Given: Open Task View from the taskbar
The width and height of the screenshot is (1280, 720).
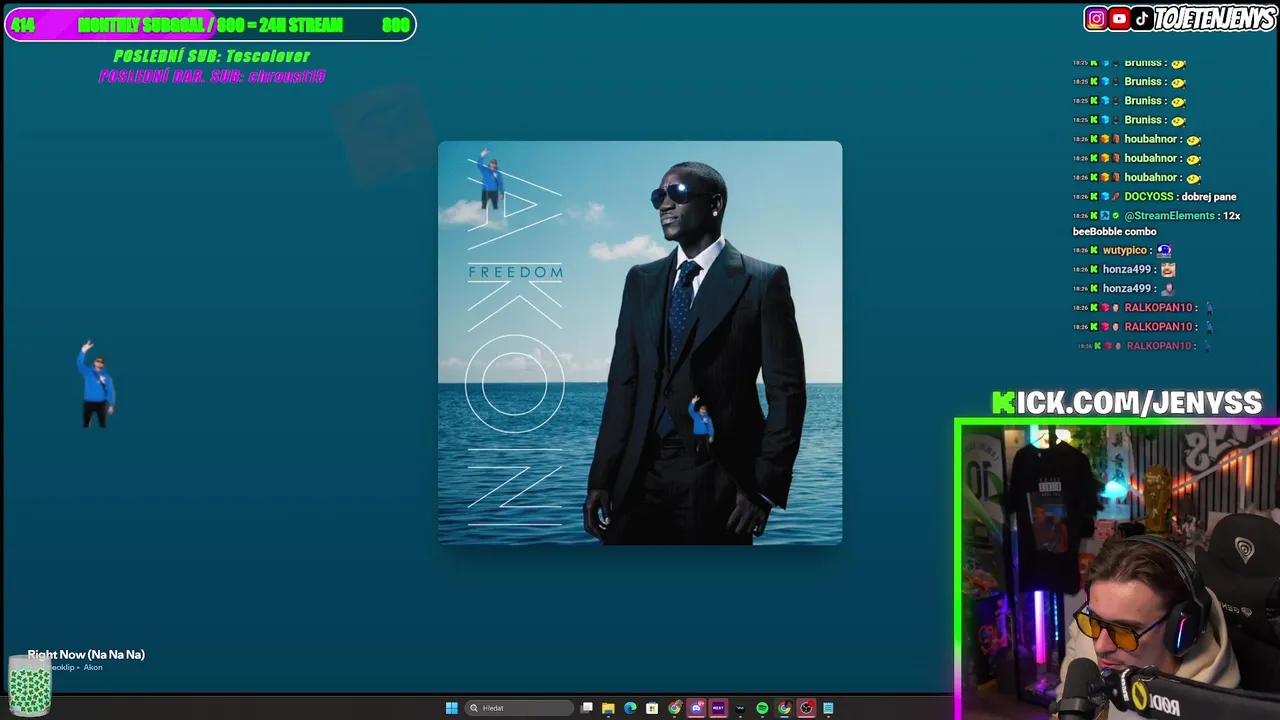Looking at the screenshot, I should [587, 708].
